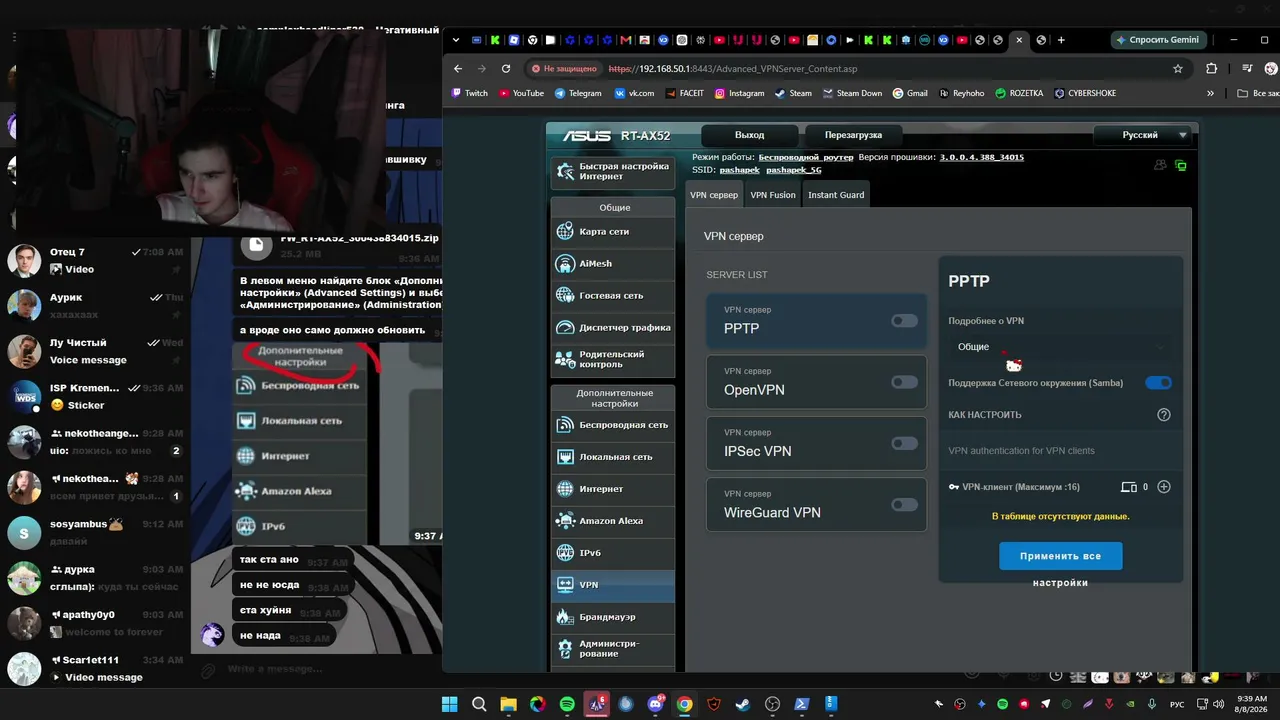Open the CYBERSHOKE bookmark
Viewport: 1280px width, 720px height.
[1084, 93]
